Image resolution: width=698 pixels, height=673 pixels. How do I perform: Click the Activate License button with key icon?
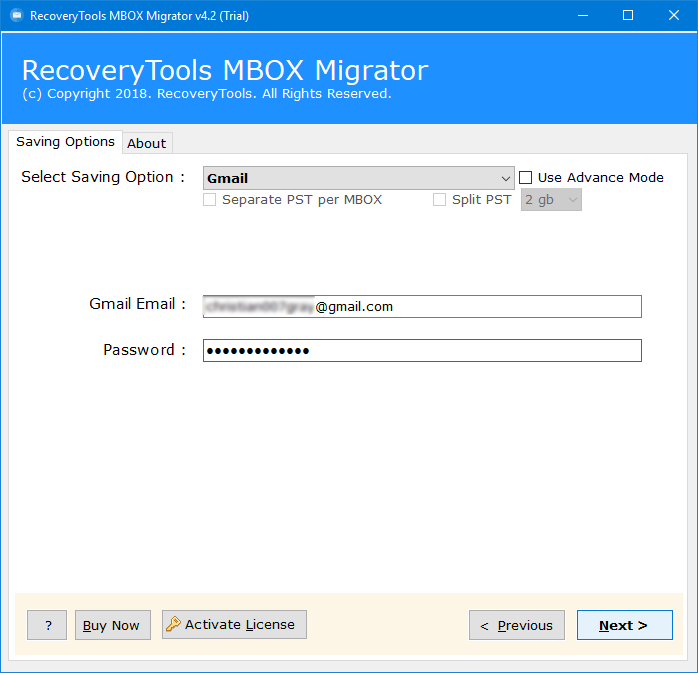click(x=234, y=624)
